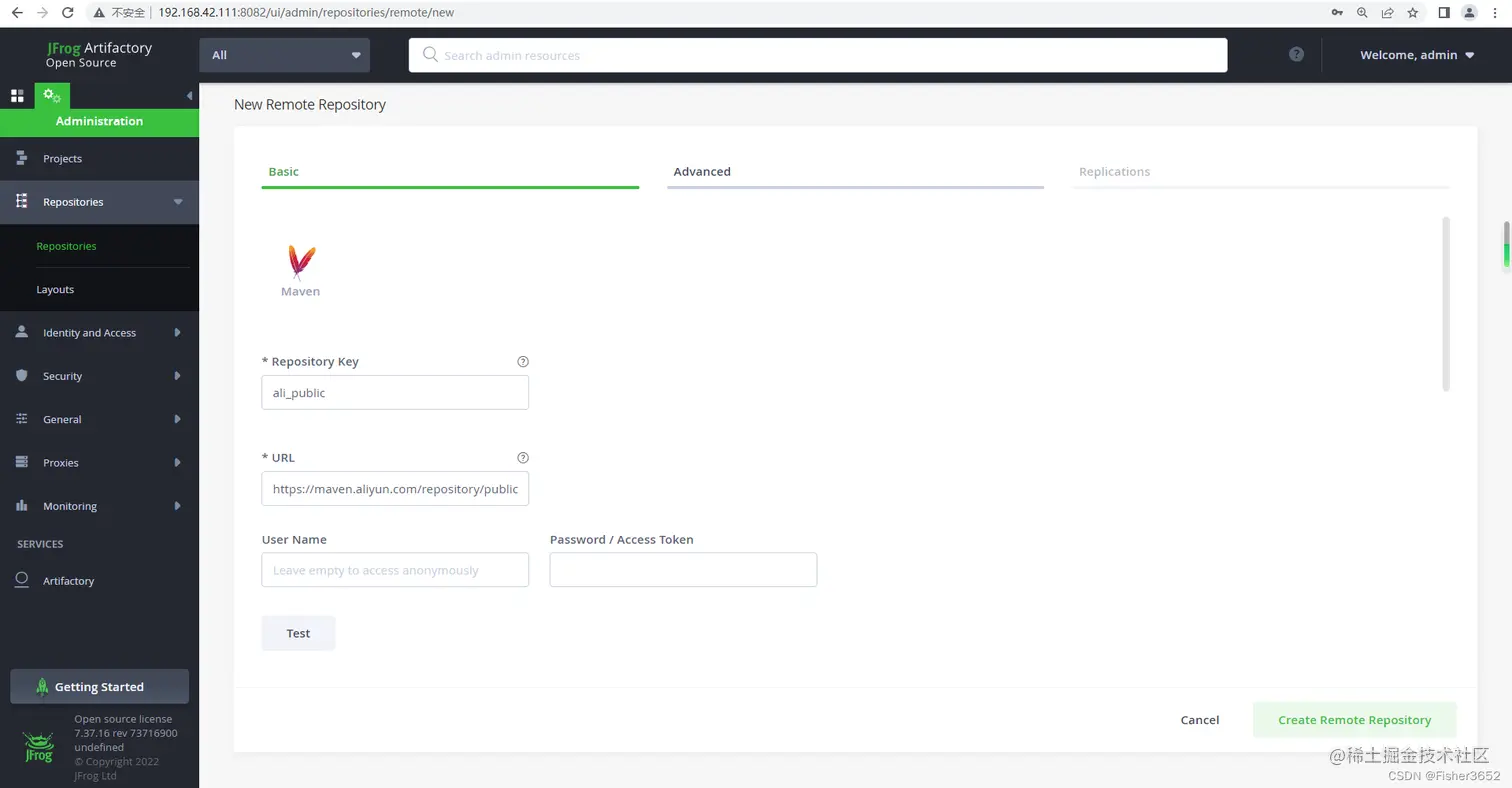Click the browser forward arrow
The image size is (1512, 788).
(x=42, y=13)
